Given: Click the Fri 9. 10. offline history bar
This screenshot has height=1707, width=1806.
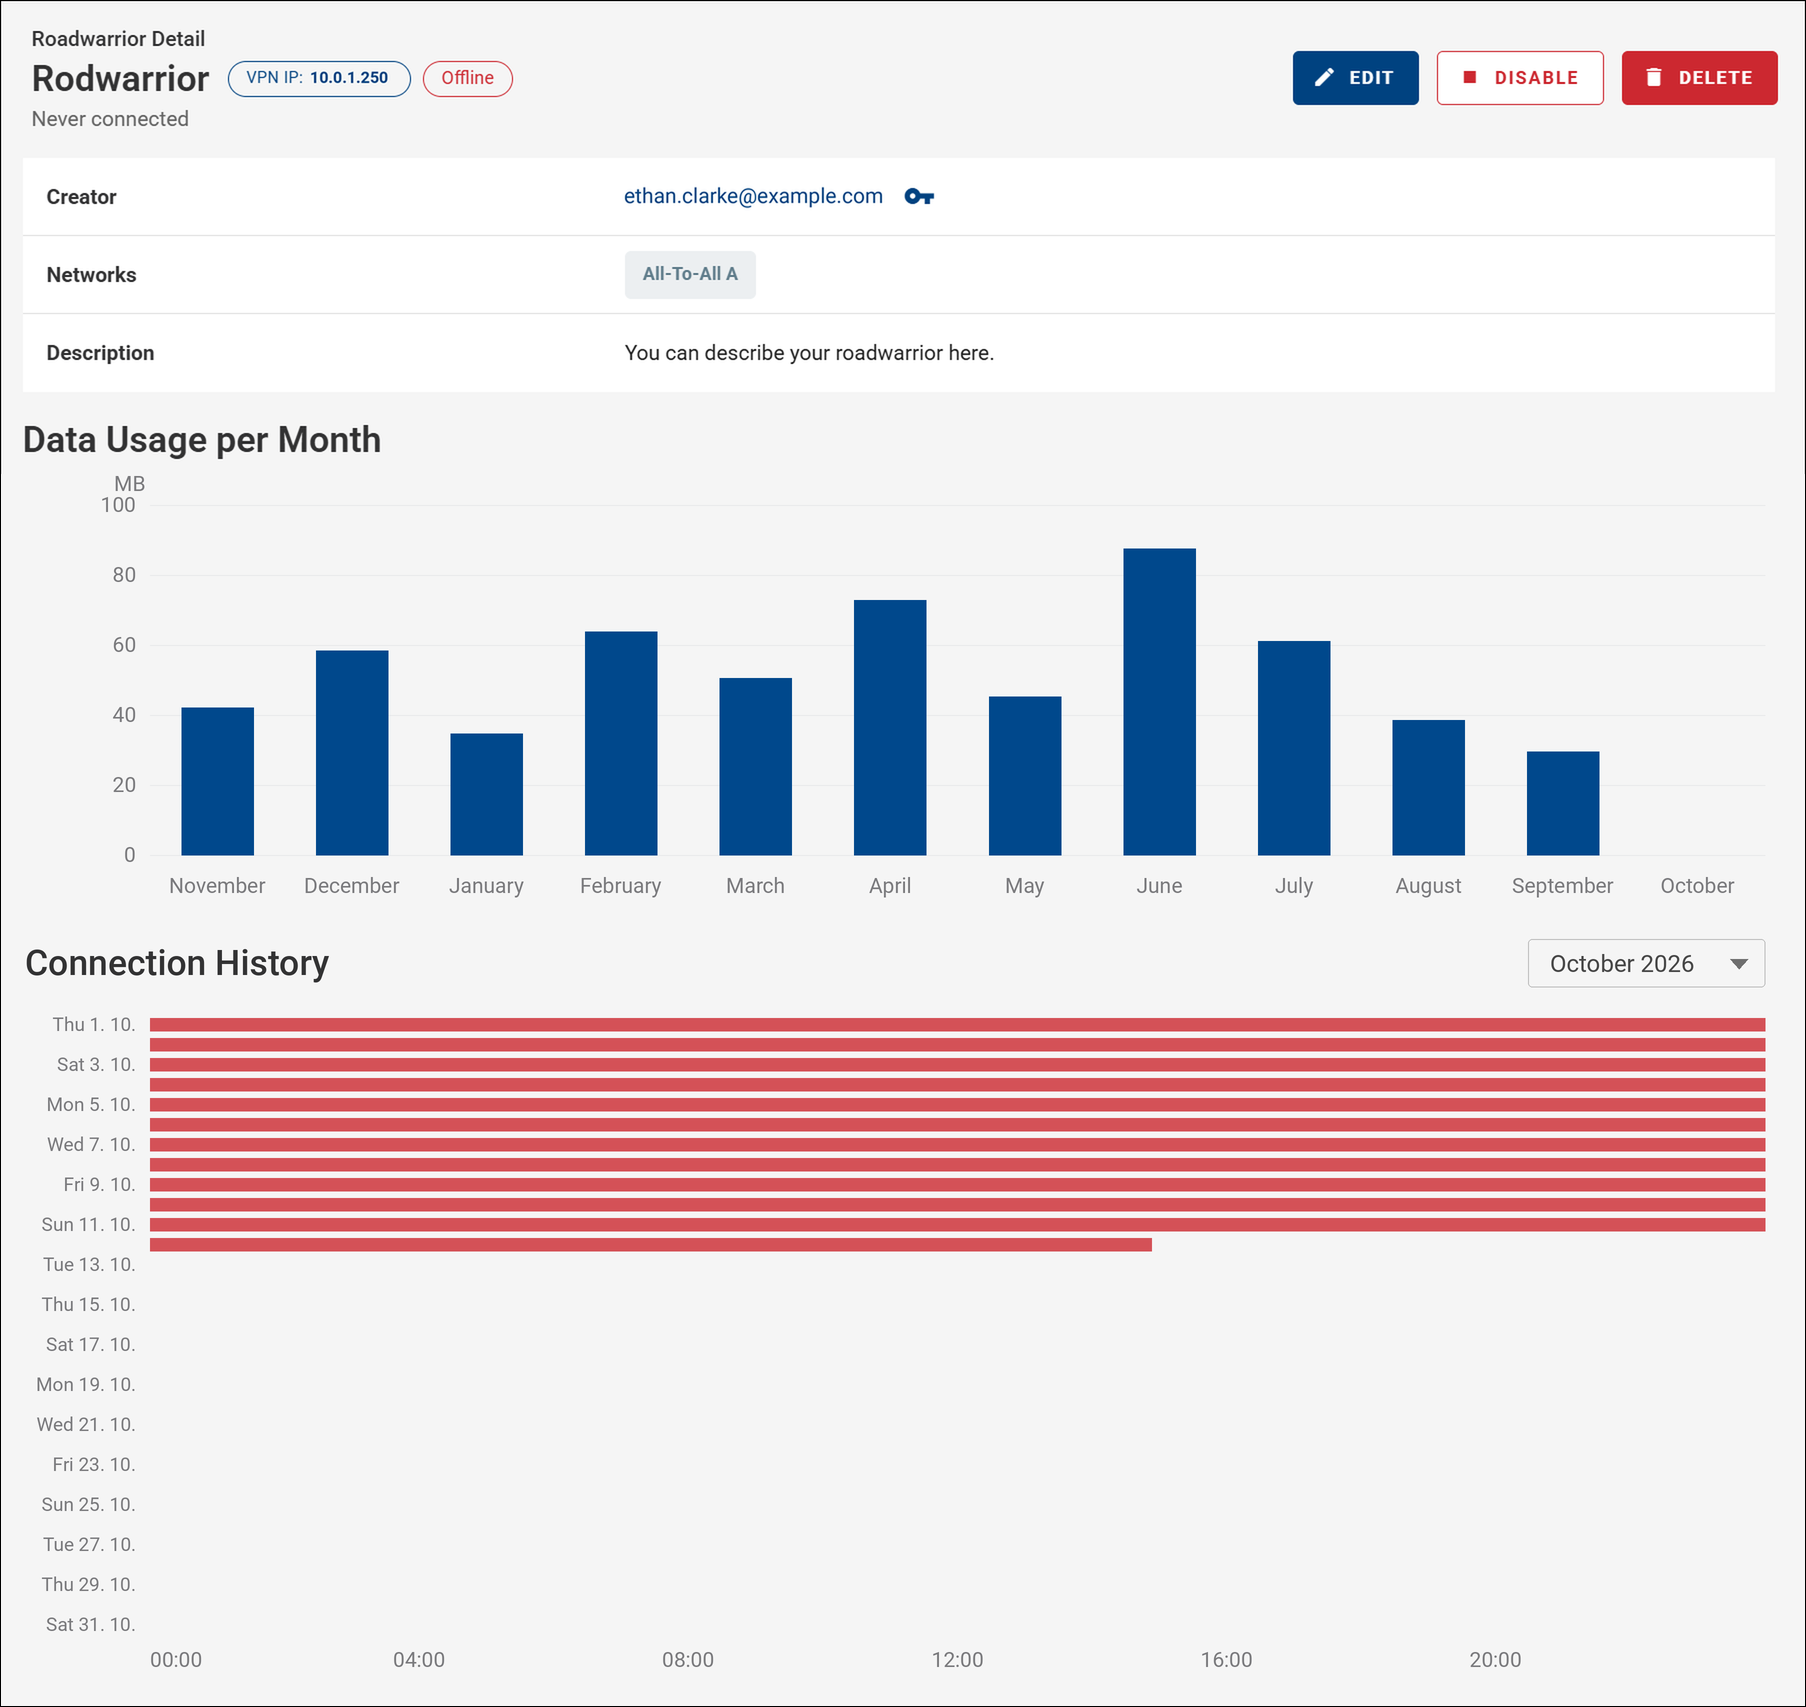Looking at the screenshot, I should [957, 1184].
